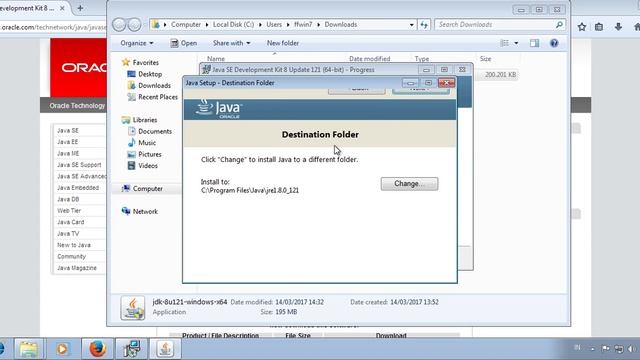Open Documents library in navigation pane
This screenshot has height=360, width=640.
[x=155, y=131]
